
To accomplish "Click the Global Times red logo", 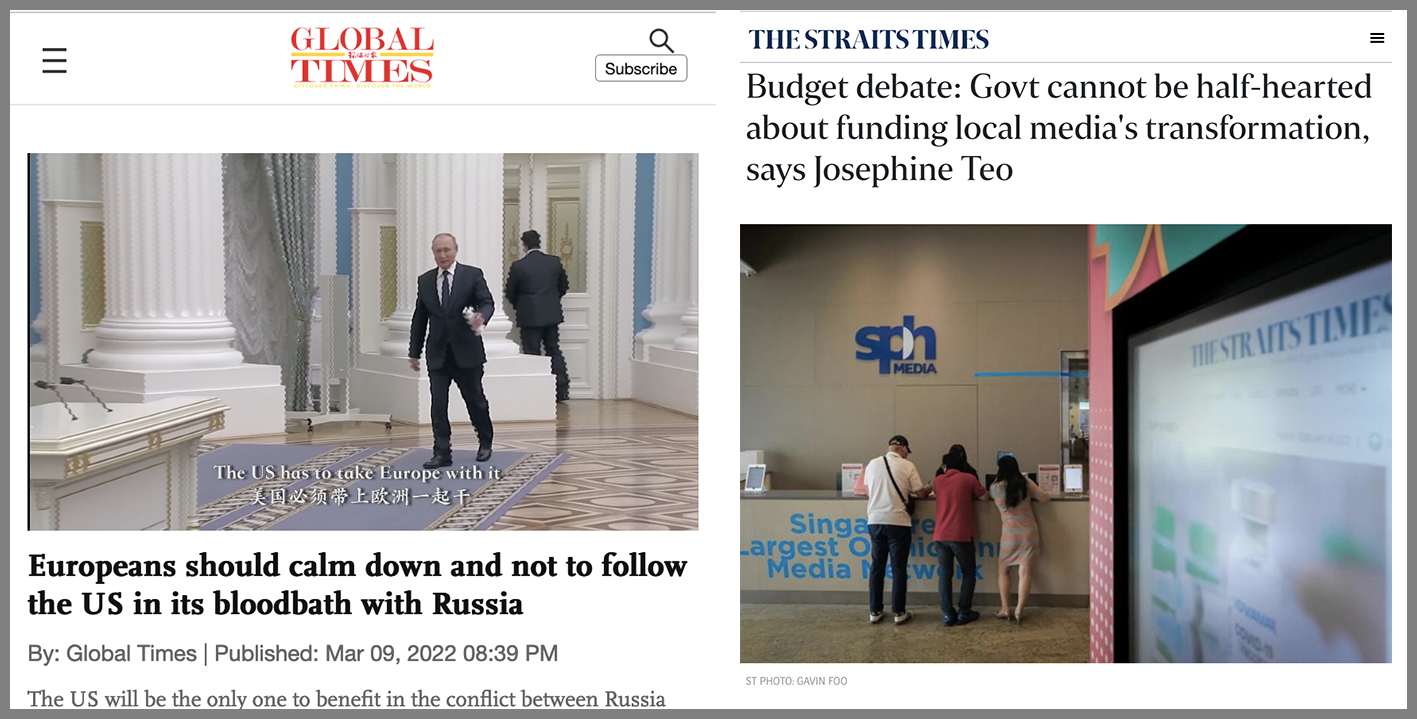I will [362, 57].
